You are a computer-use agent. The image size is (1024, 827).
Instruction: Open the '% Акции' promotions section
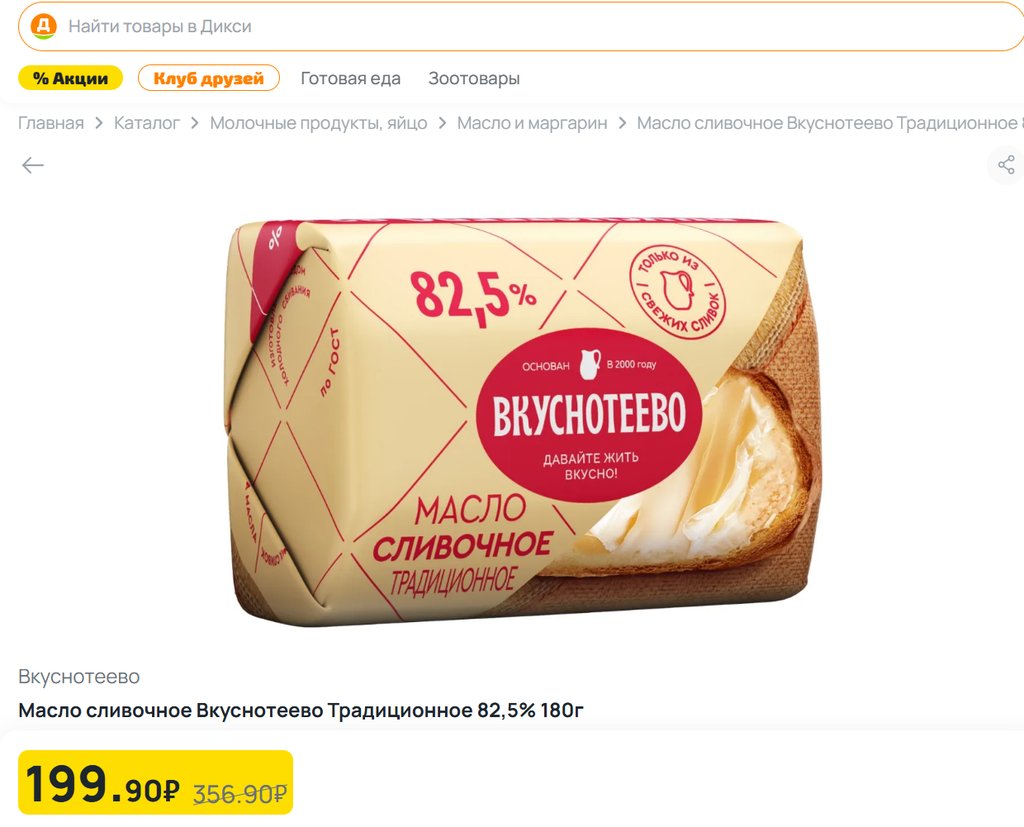coord(70,78)
